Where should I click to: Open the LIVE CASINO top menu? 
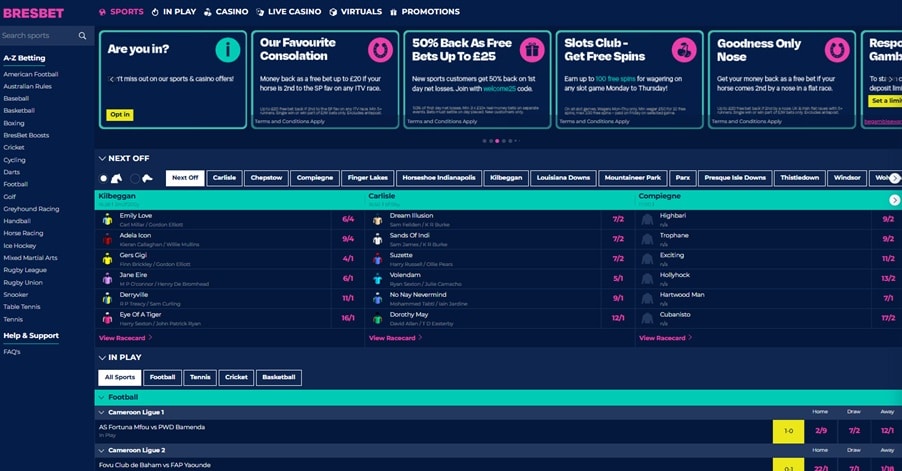coord(288,12)
